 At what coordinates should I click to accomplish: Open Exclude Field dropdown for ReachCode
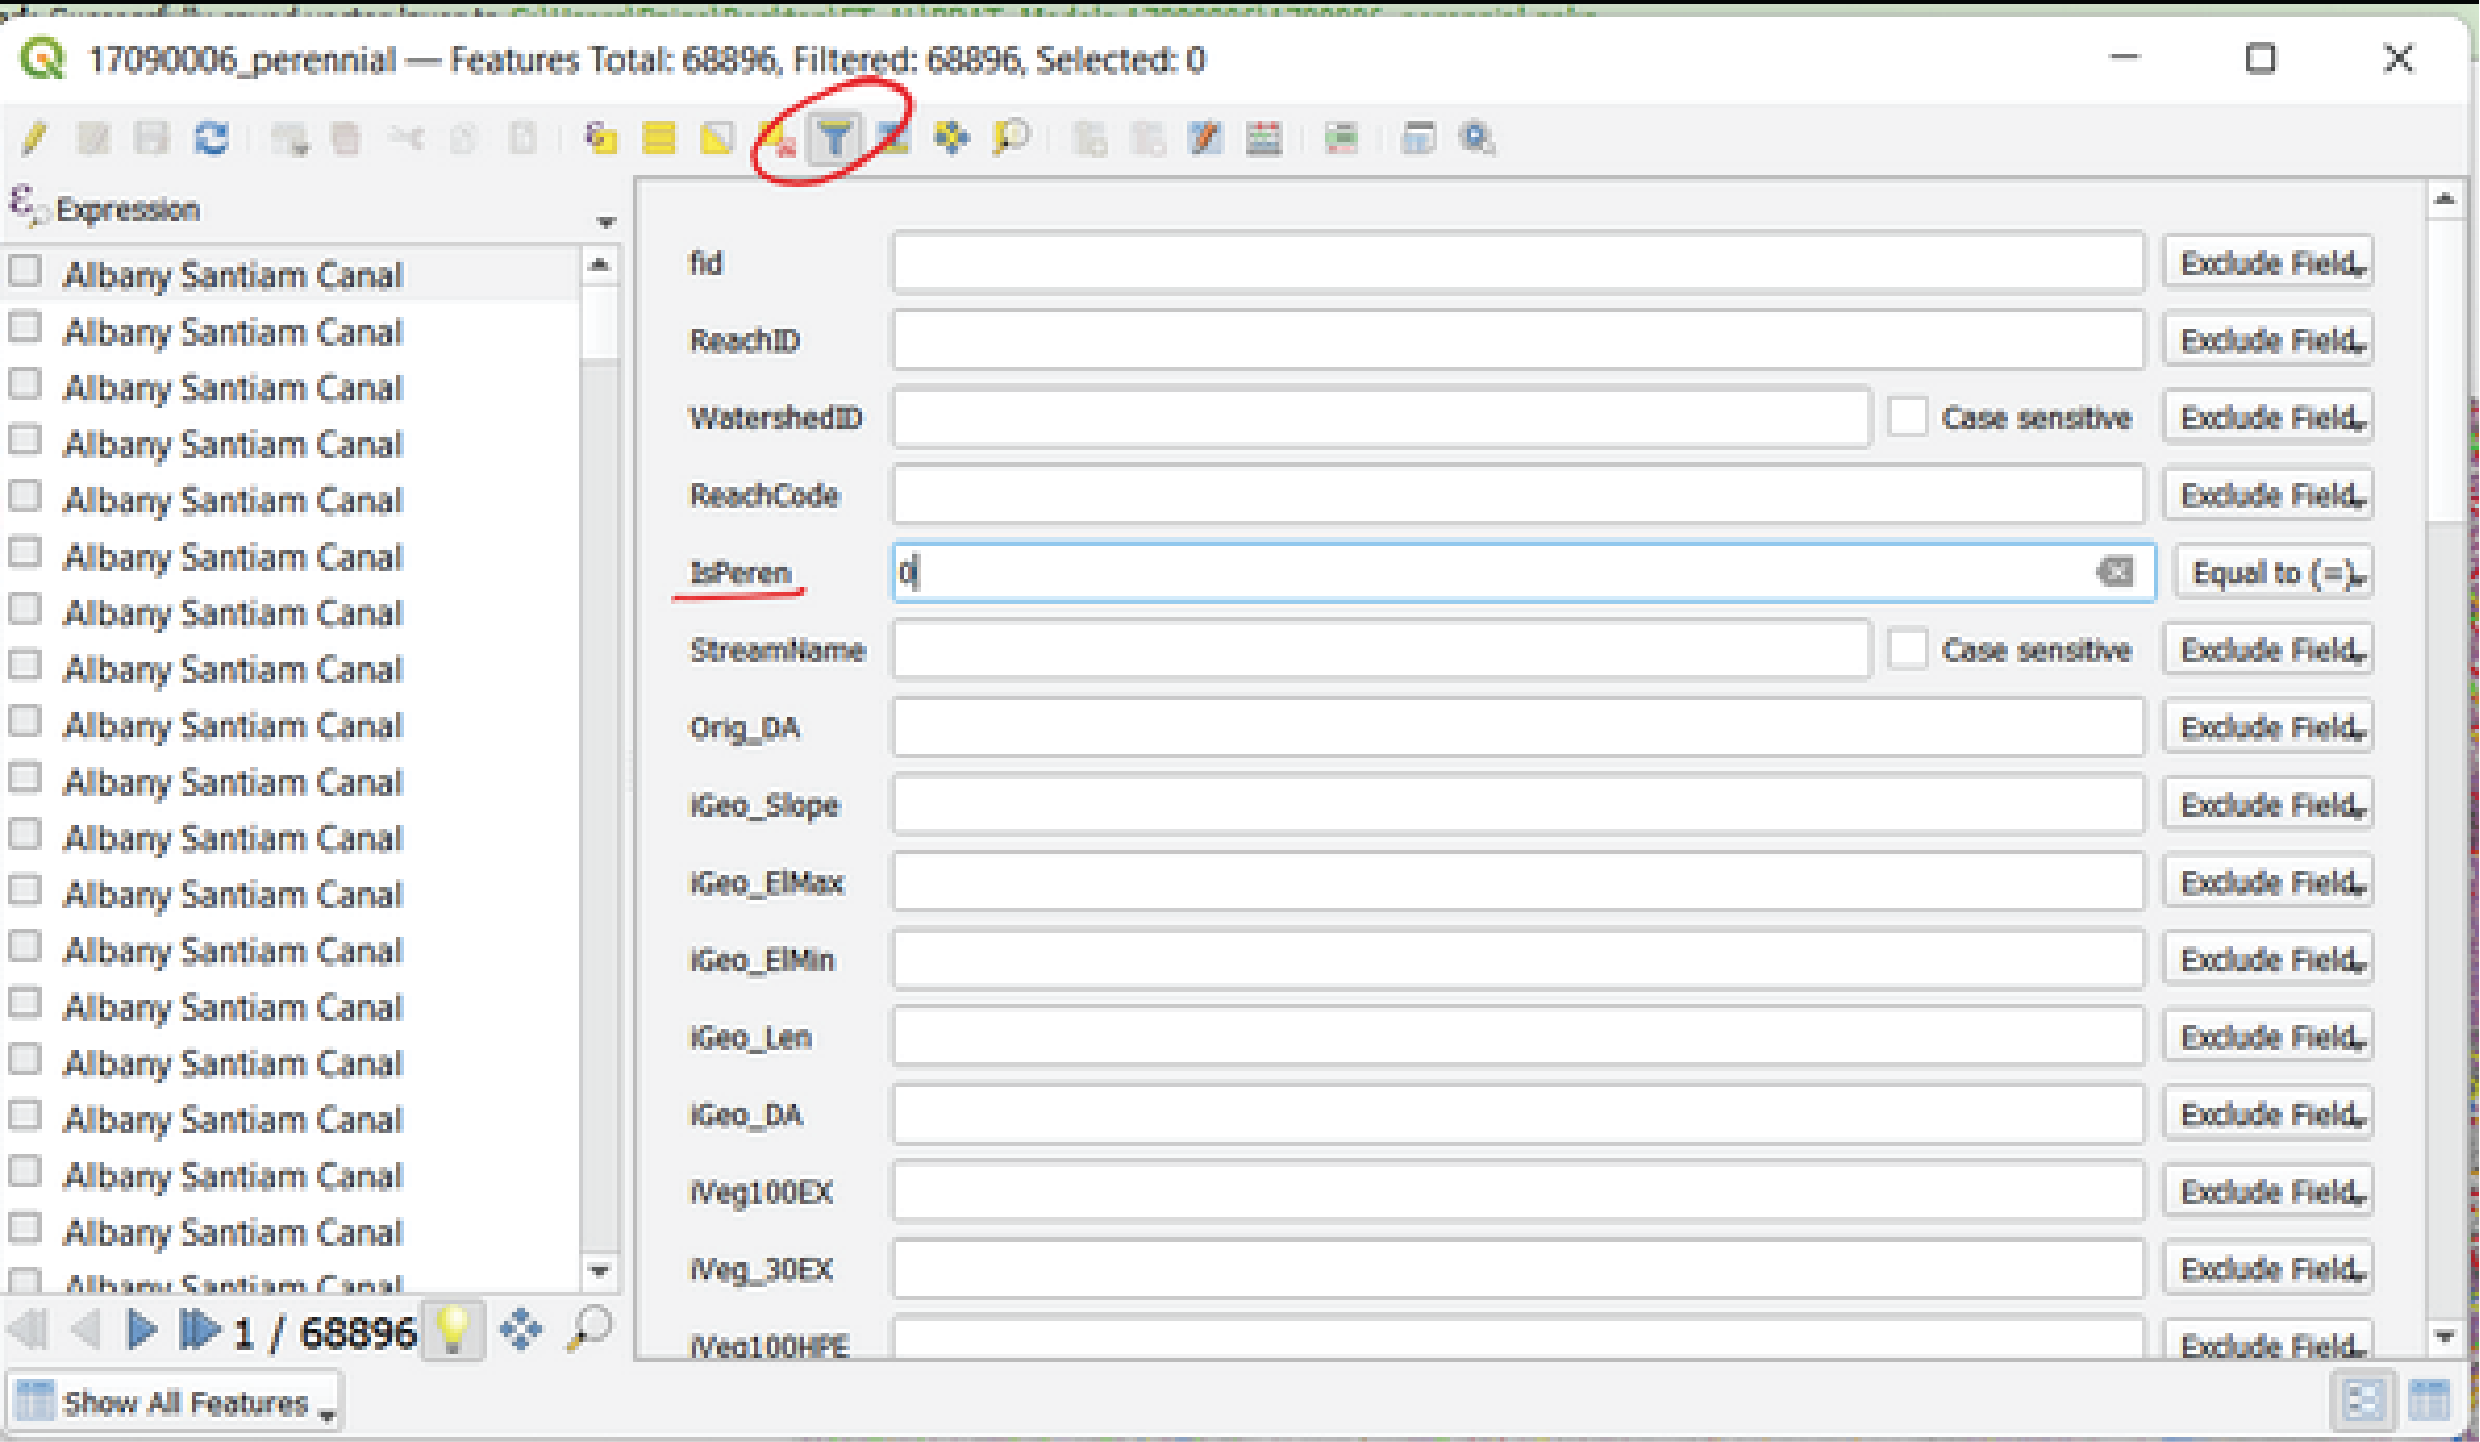[x=2268, y=495]
